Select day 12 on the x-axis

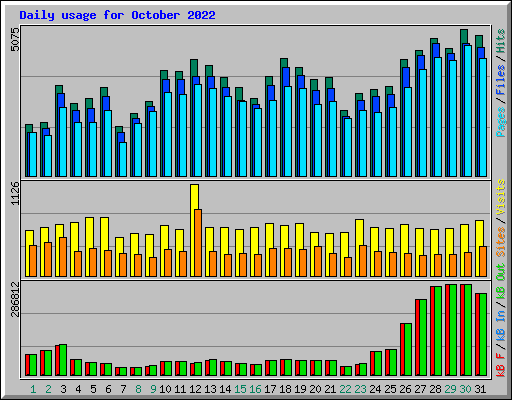195,389
